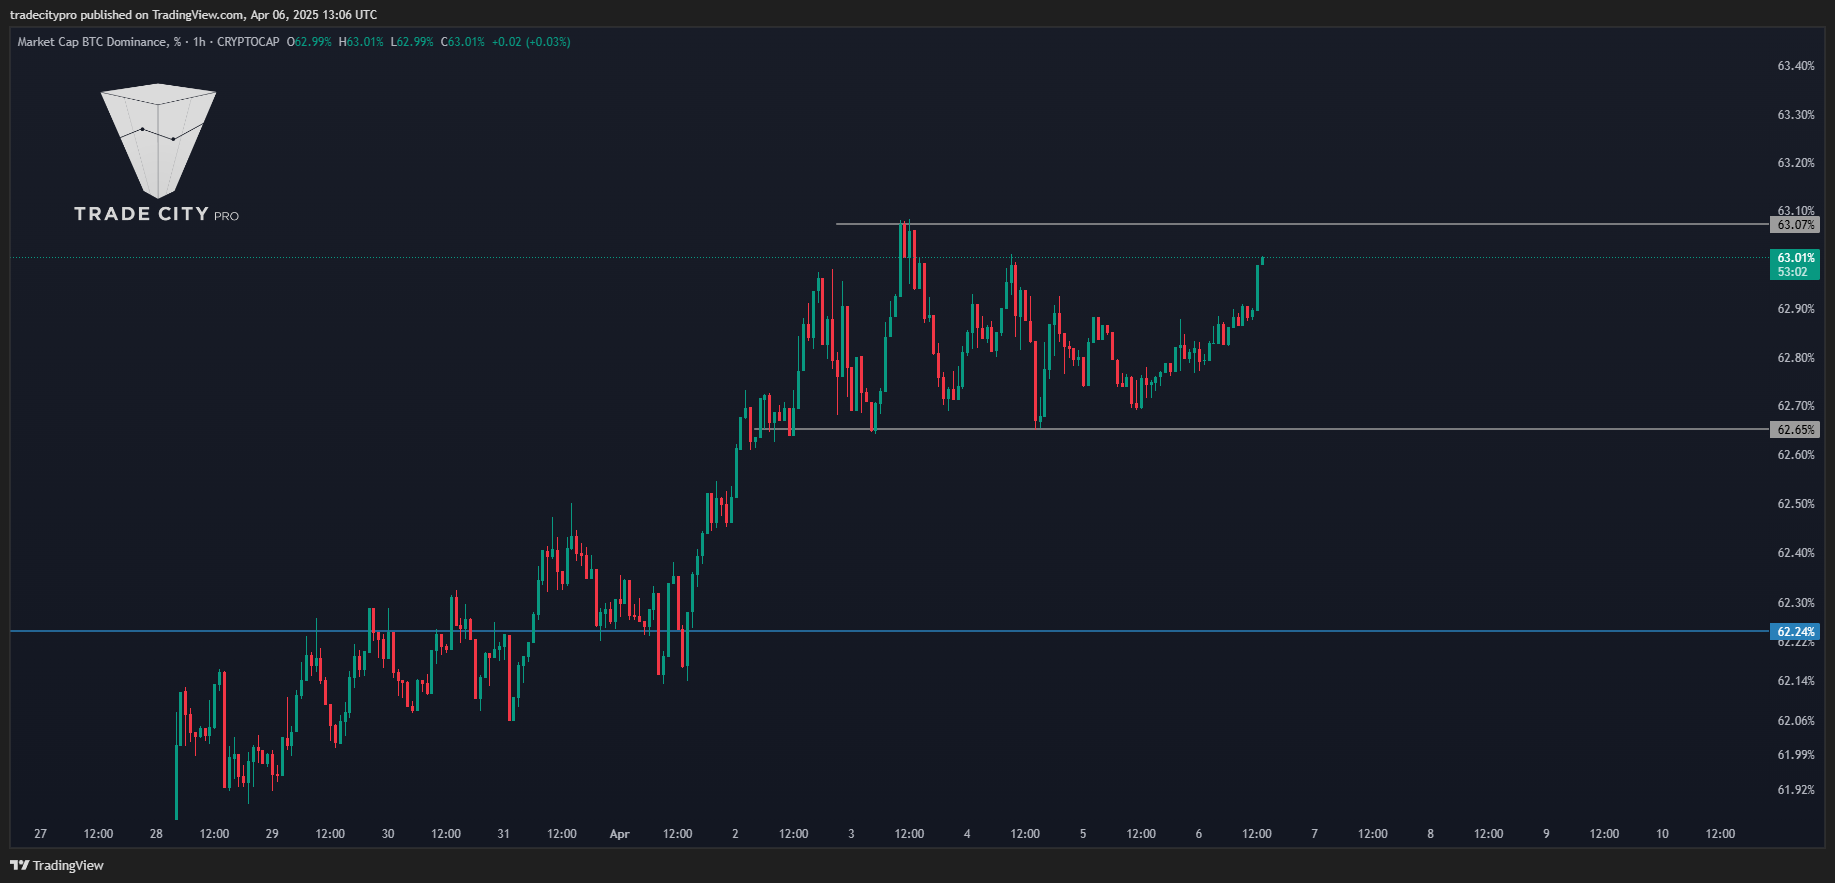This screenshot has height=883, width=1835.
Task: Click date 30 on the time axis
Action: pos(388,834)
